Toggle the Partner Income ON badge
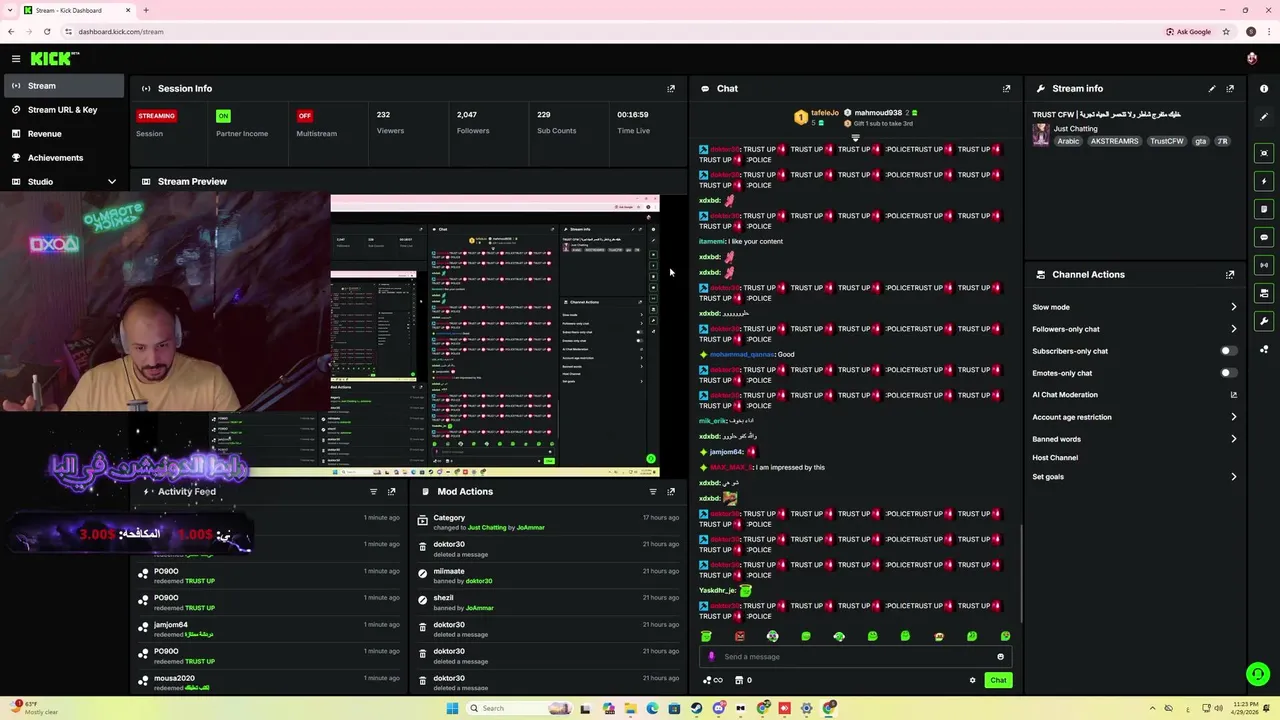 coord(223,115)
